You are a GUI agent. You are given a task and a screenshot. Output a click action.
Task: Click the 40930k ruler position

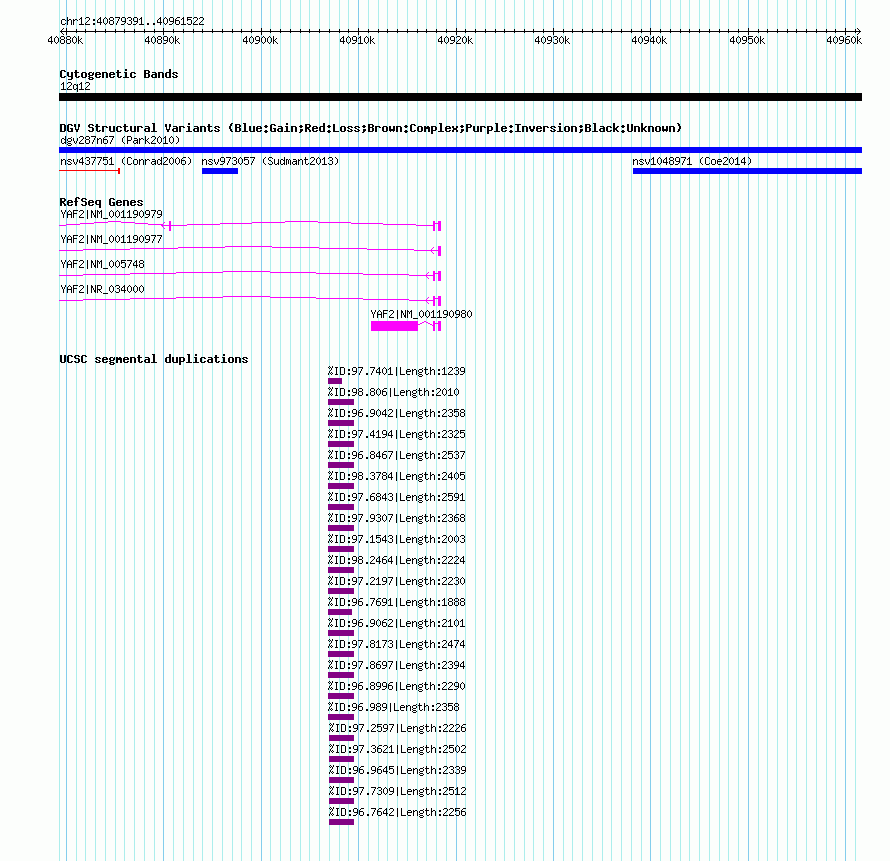tap(552, 40)
